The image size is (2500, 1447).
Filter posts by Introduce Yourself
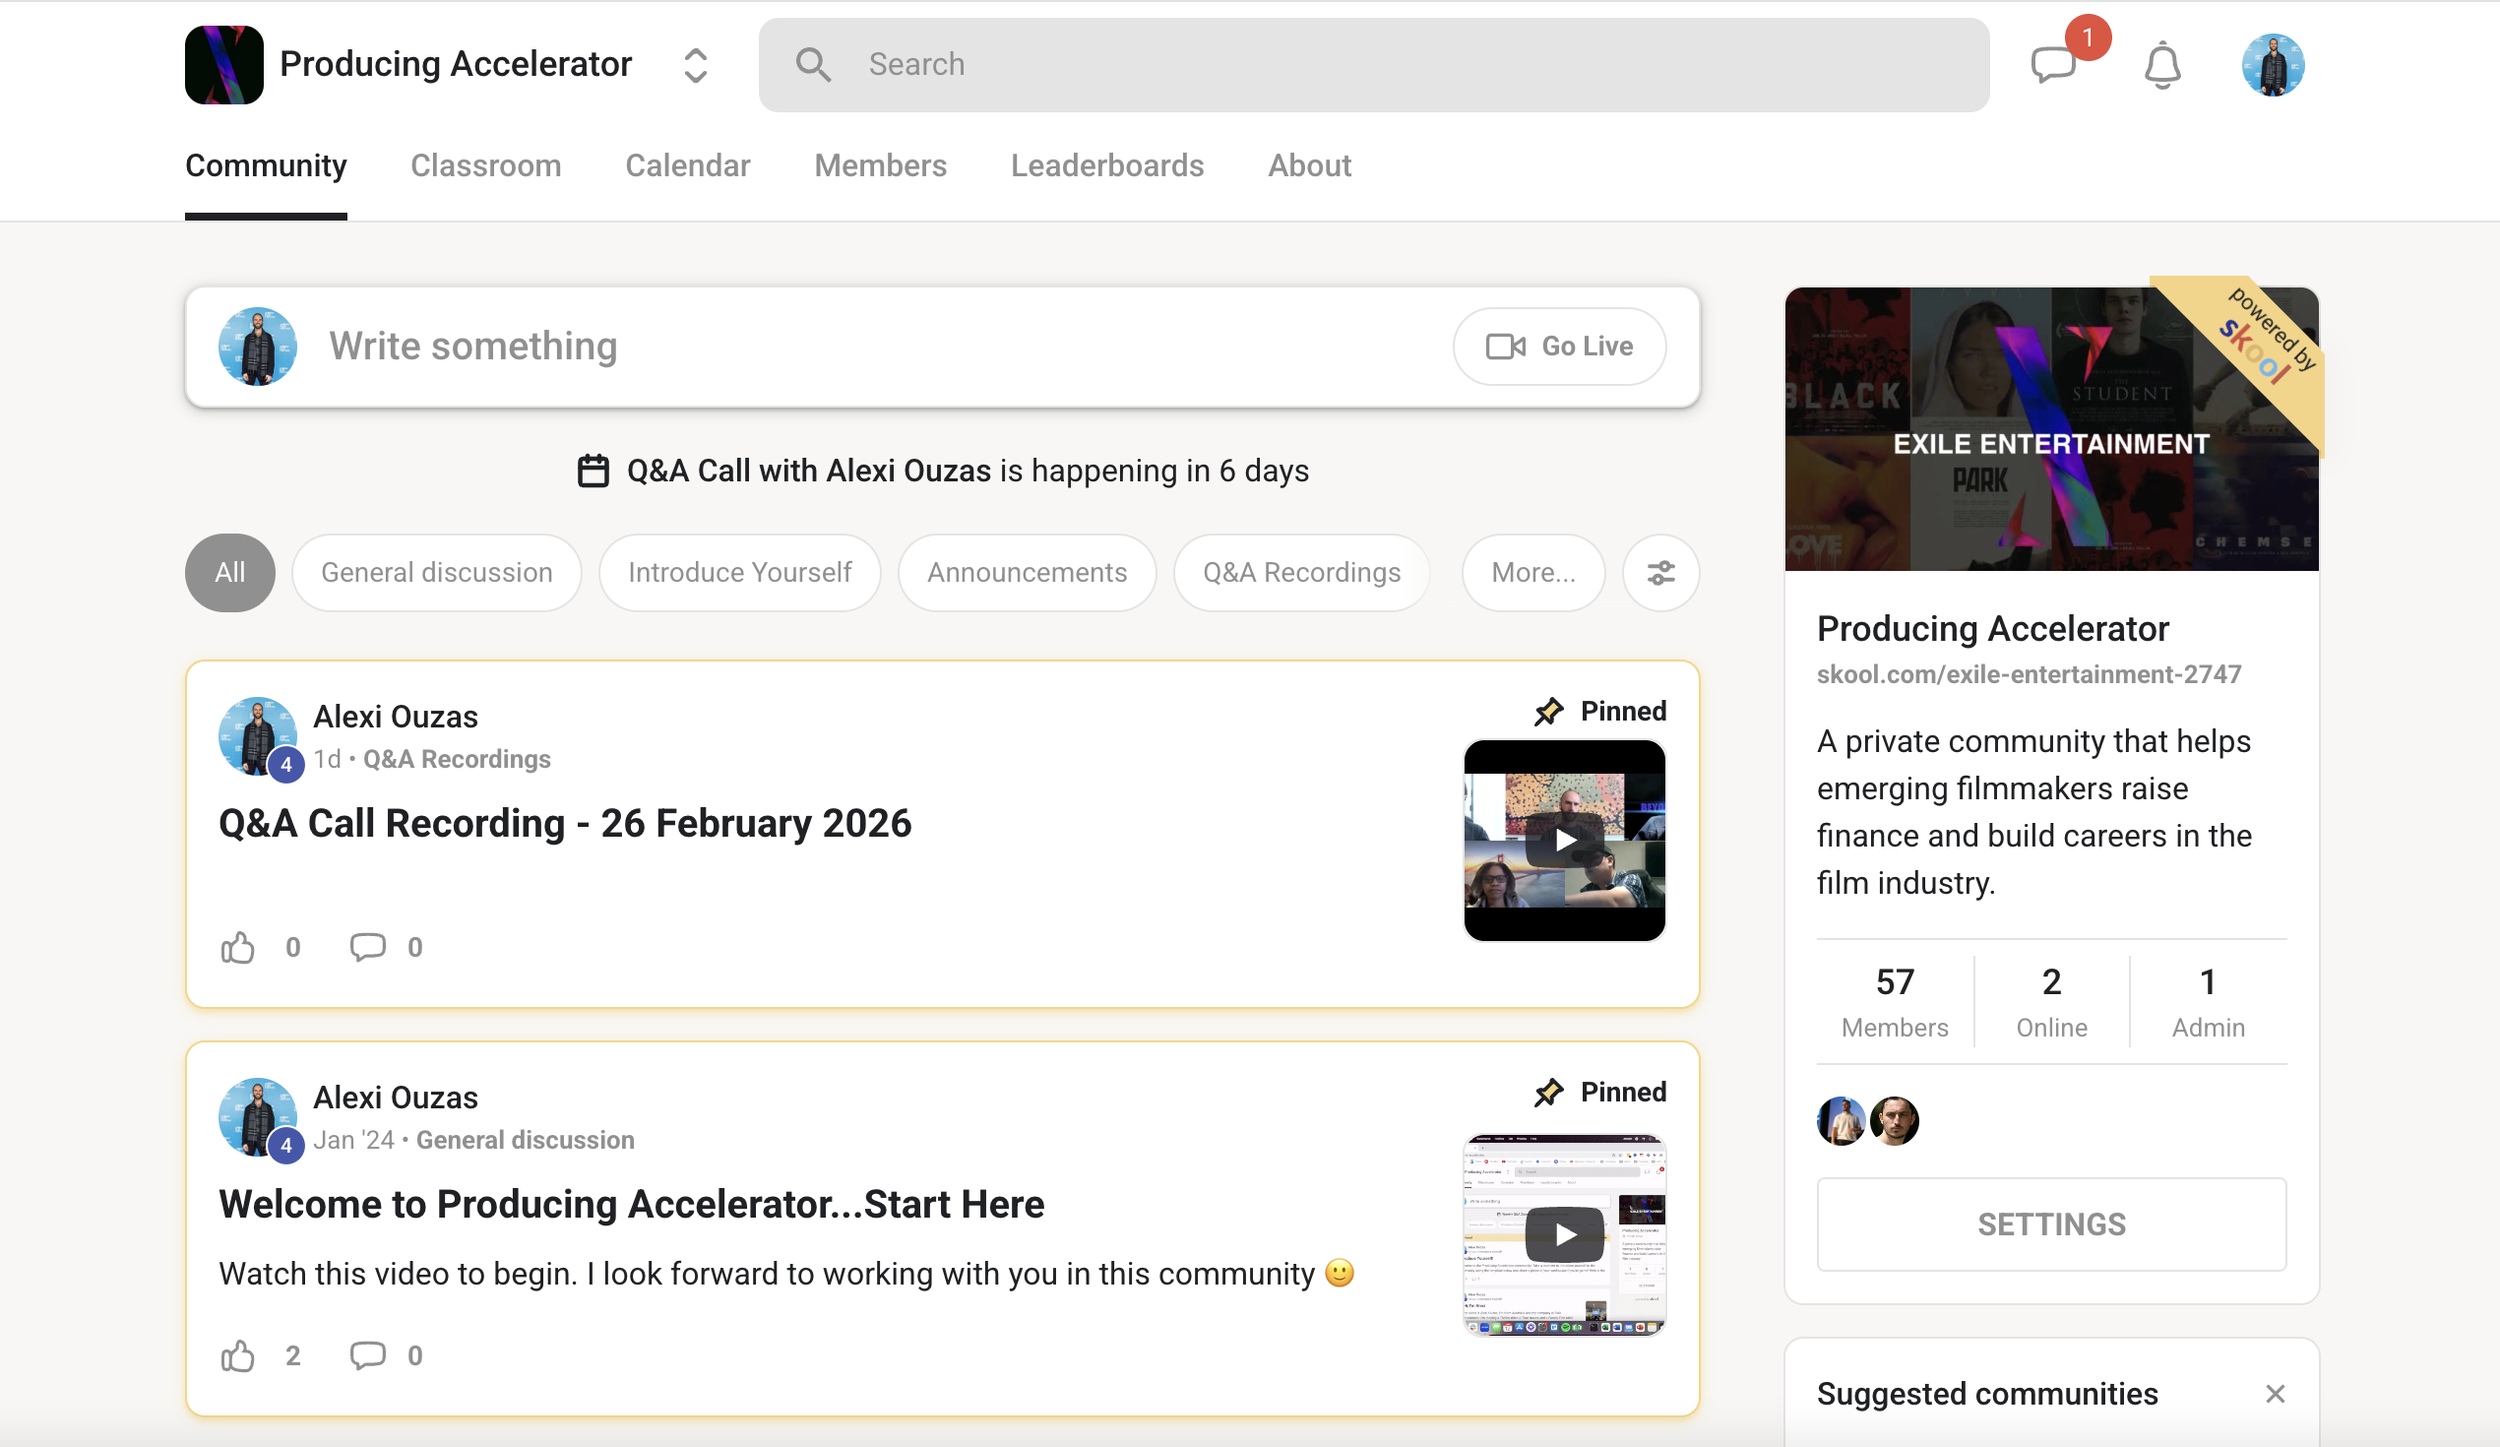739,573
